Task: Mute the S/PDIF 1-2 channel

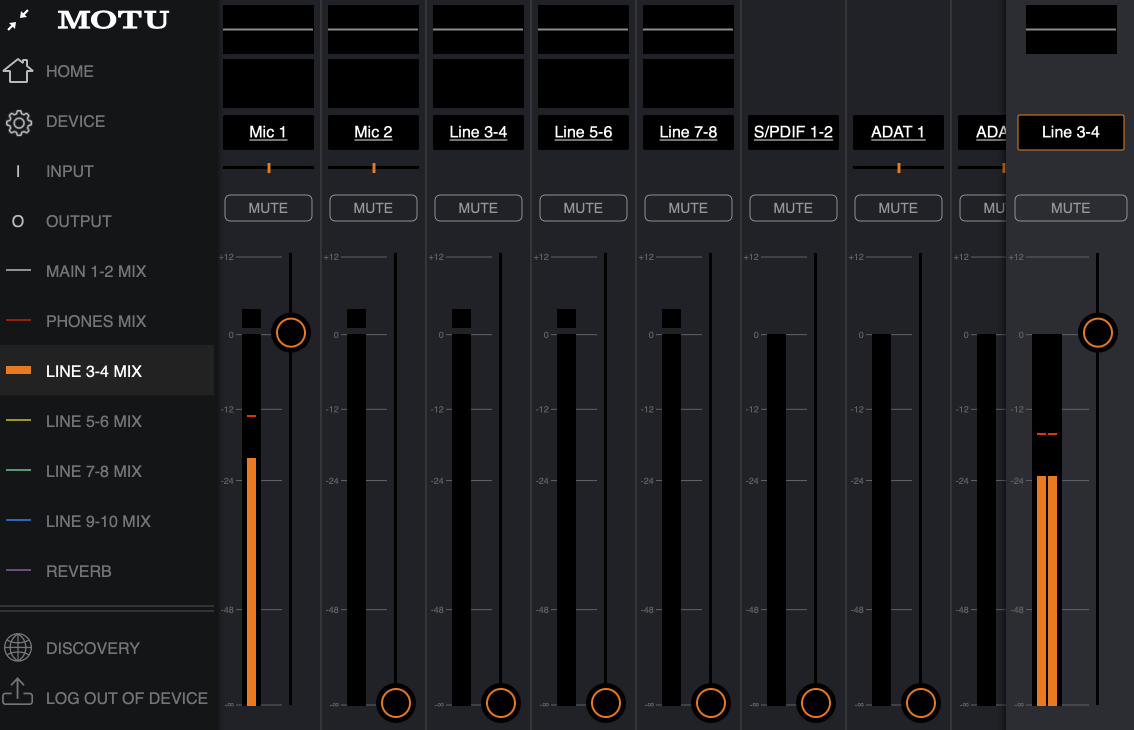Action: click(793, 208)
